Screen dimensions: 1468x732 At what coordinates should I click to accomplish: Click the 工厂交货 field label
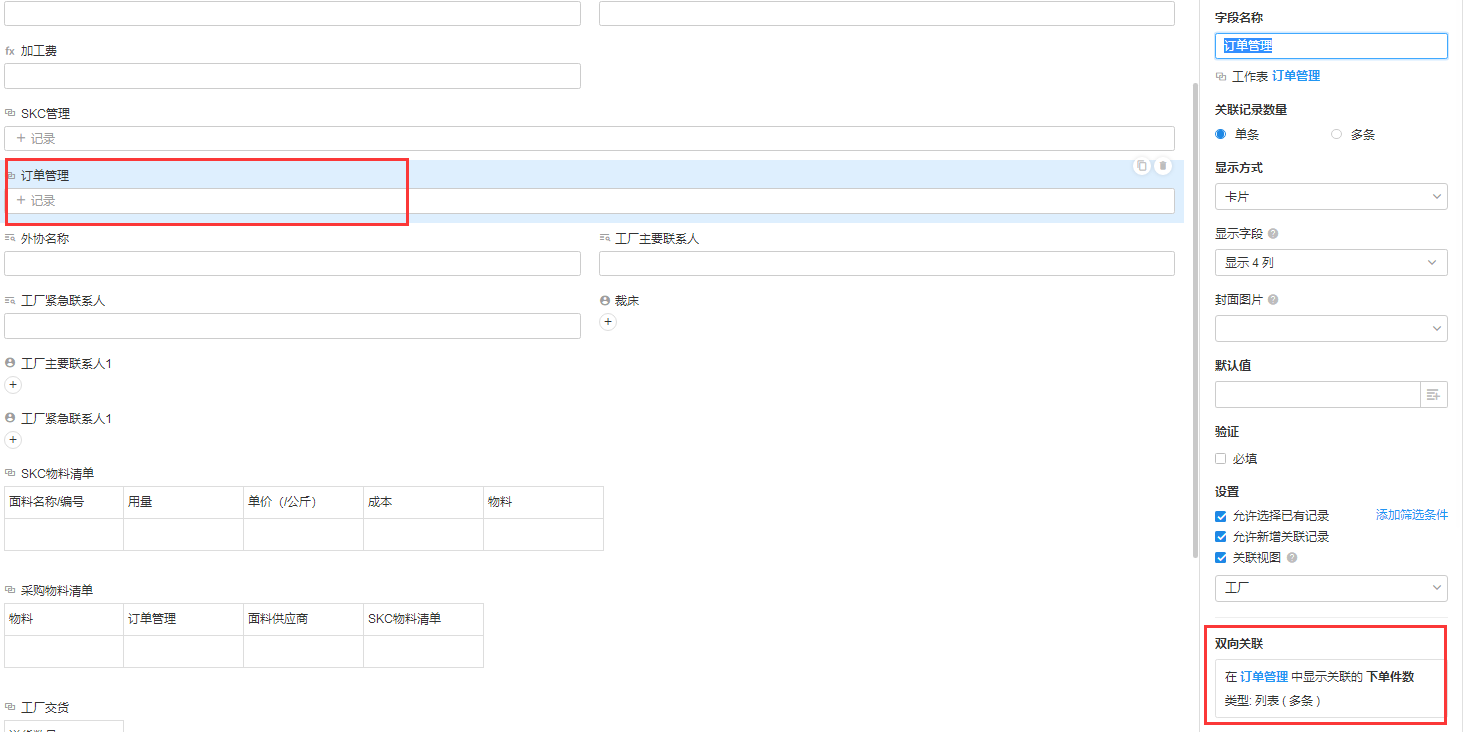[45, 708]
